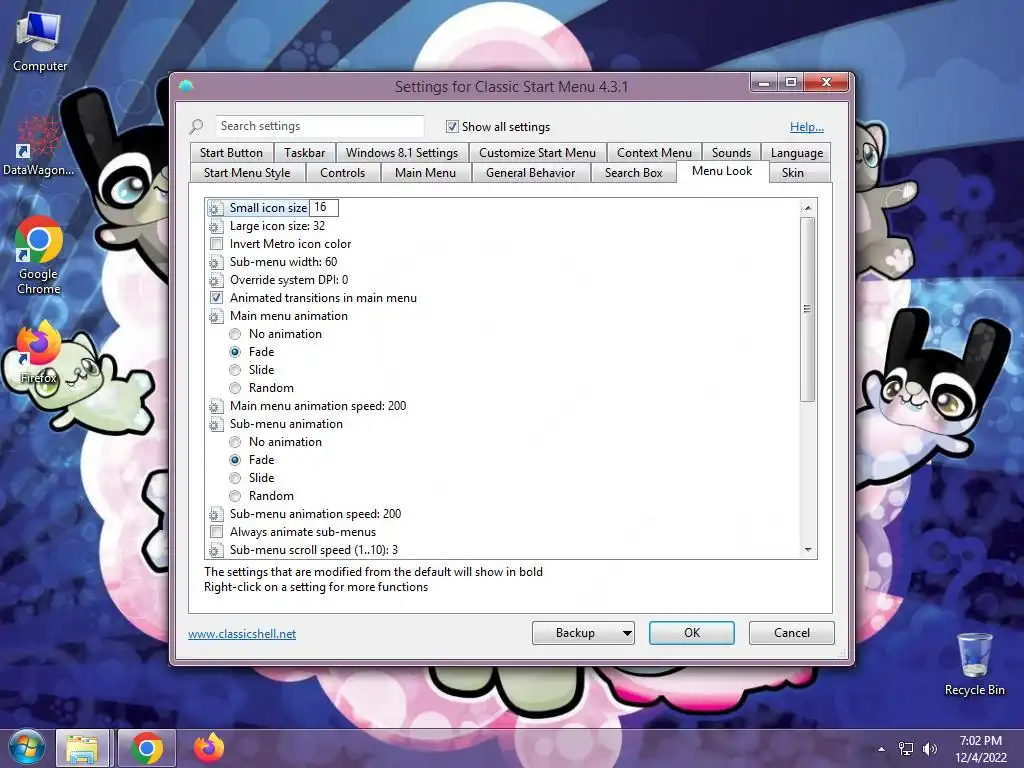
Task: Open the volume tray icon
Action: (x=929, y=749)
